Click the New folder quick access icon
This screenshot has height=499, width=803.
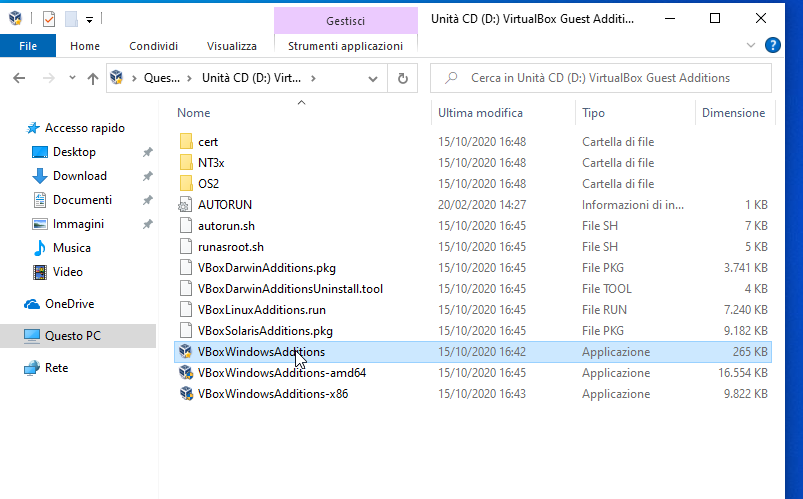71,19
